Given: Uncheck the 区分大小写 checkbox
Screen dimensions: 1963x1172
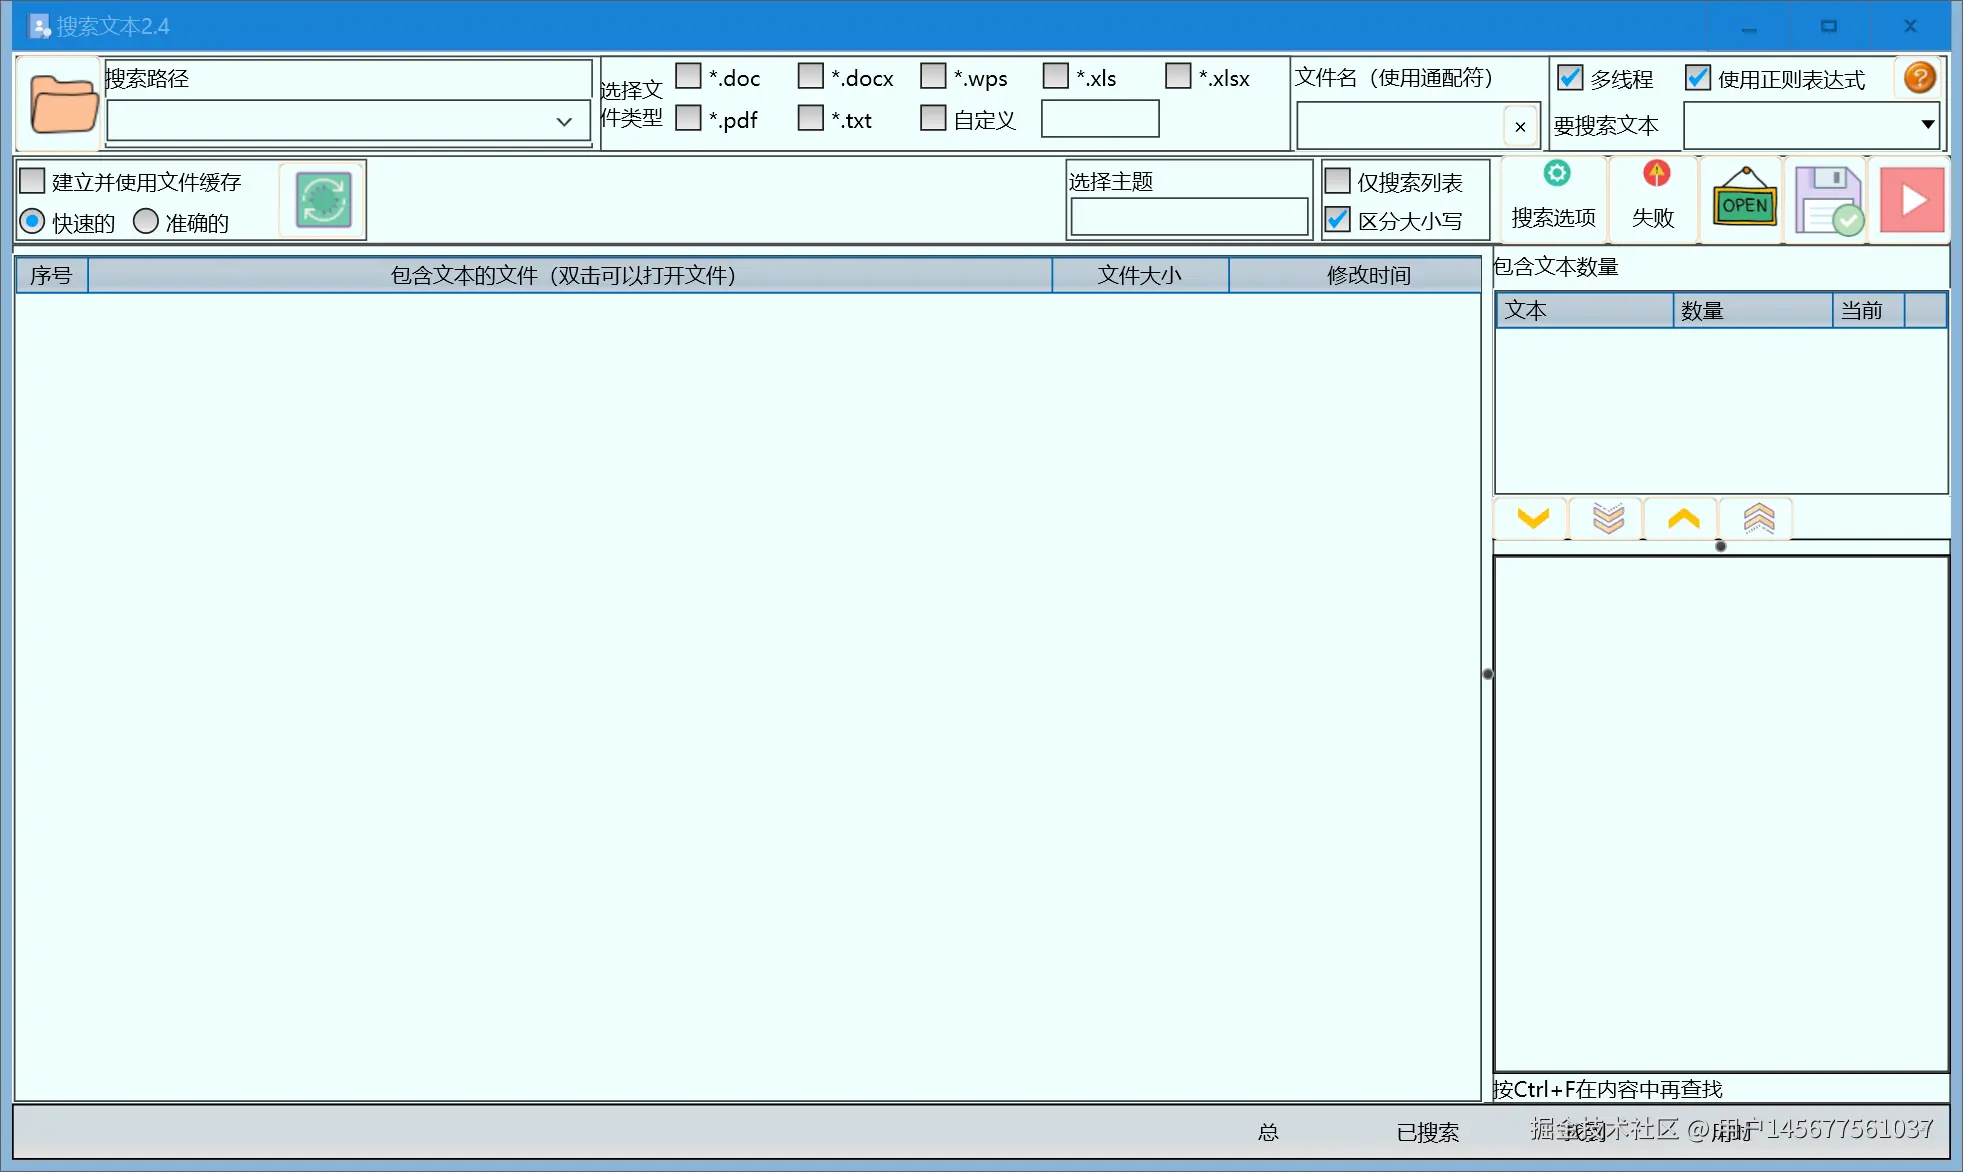Looking at the screenshot, I should pyautogui.click(x=1338, y=220).
